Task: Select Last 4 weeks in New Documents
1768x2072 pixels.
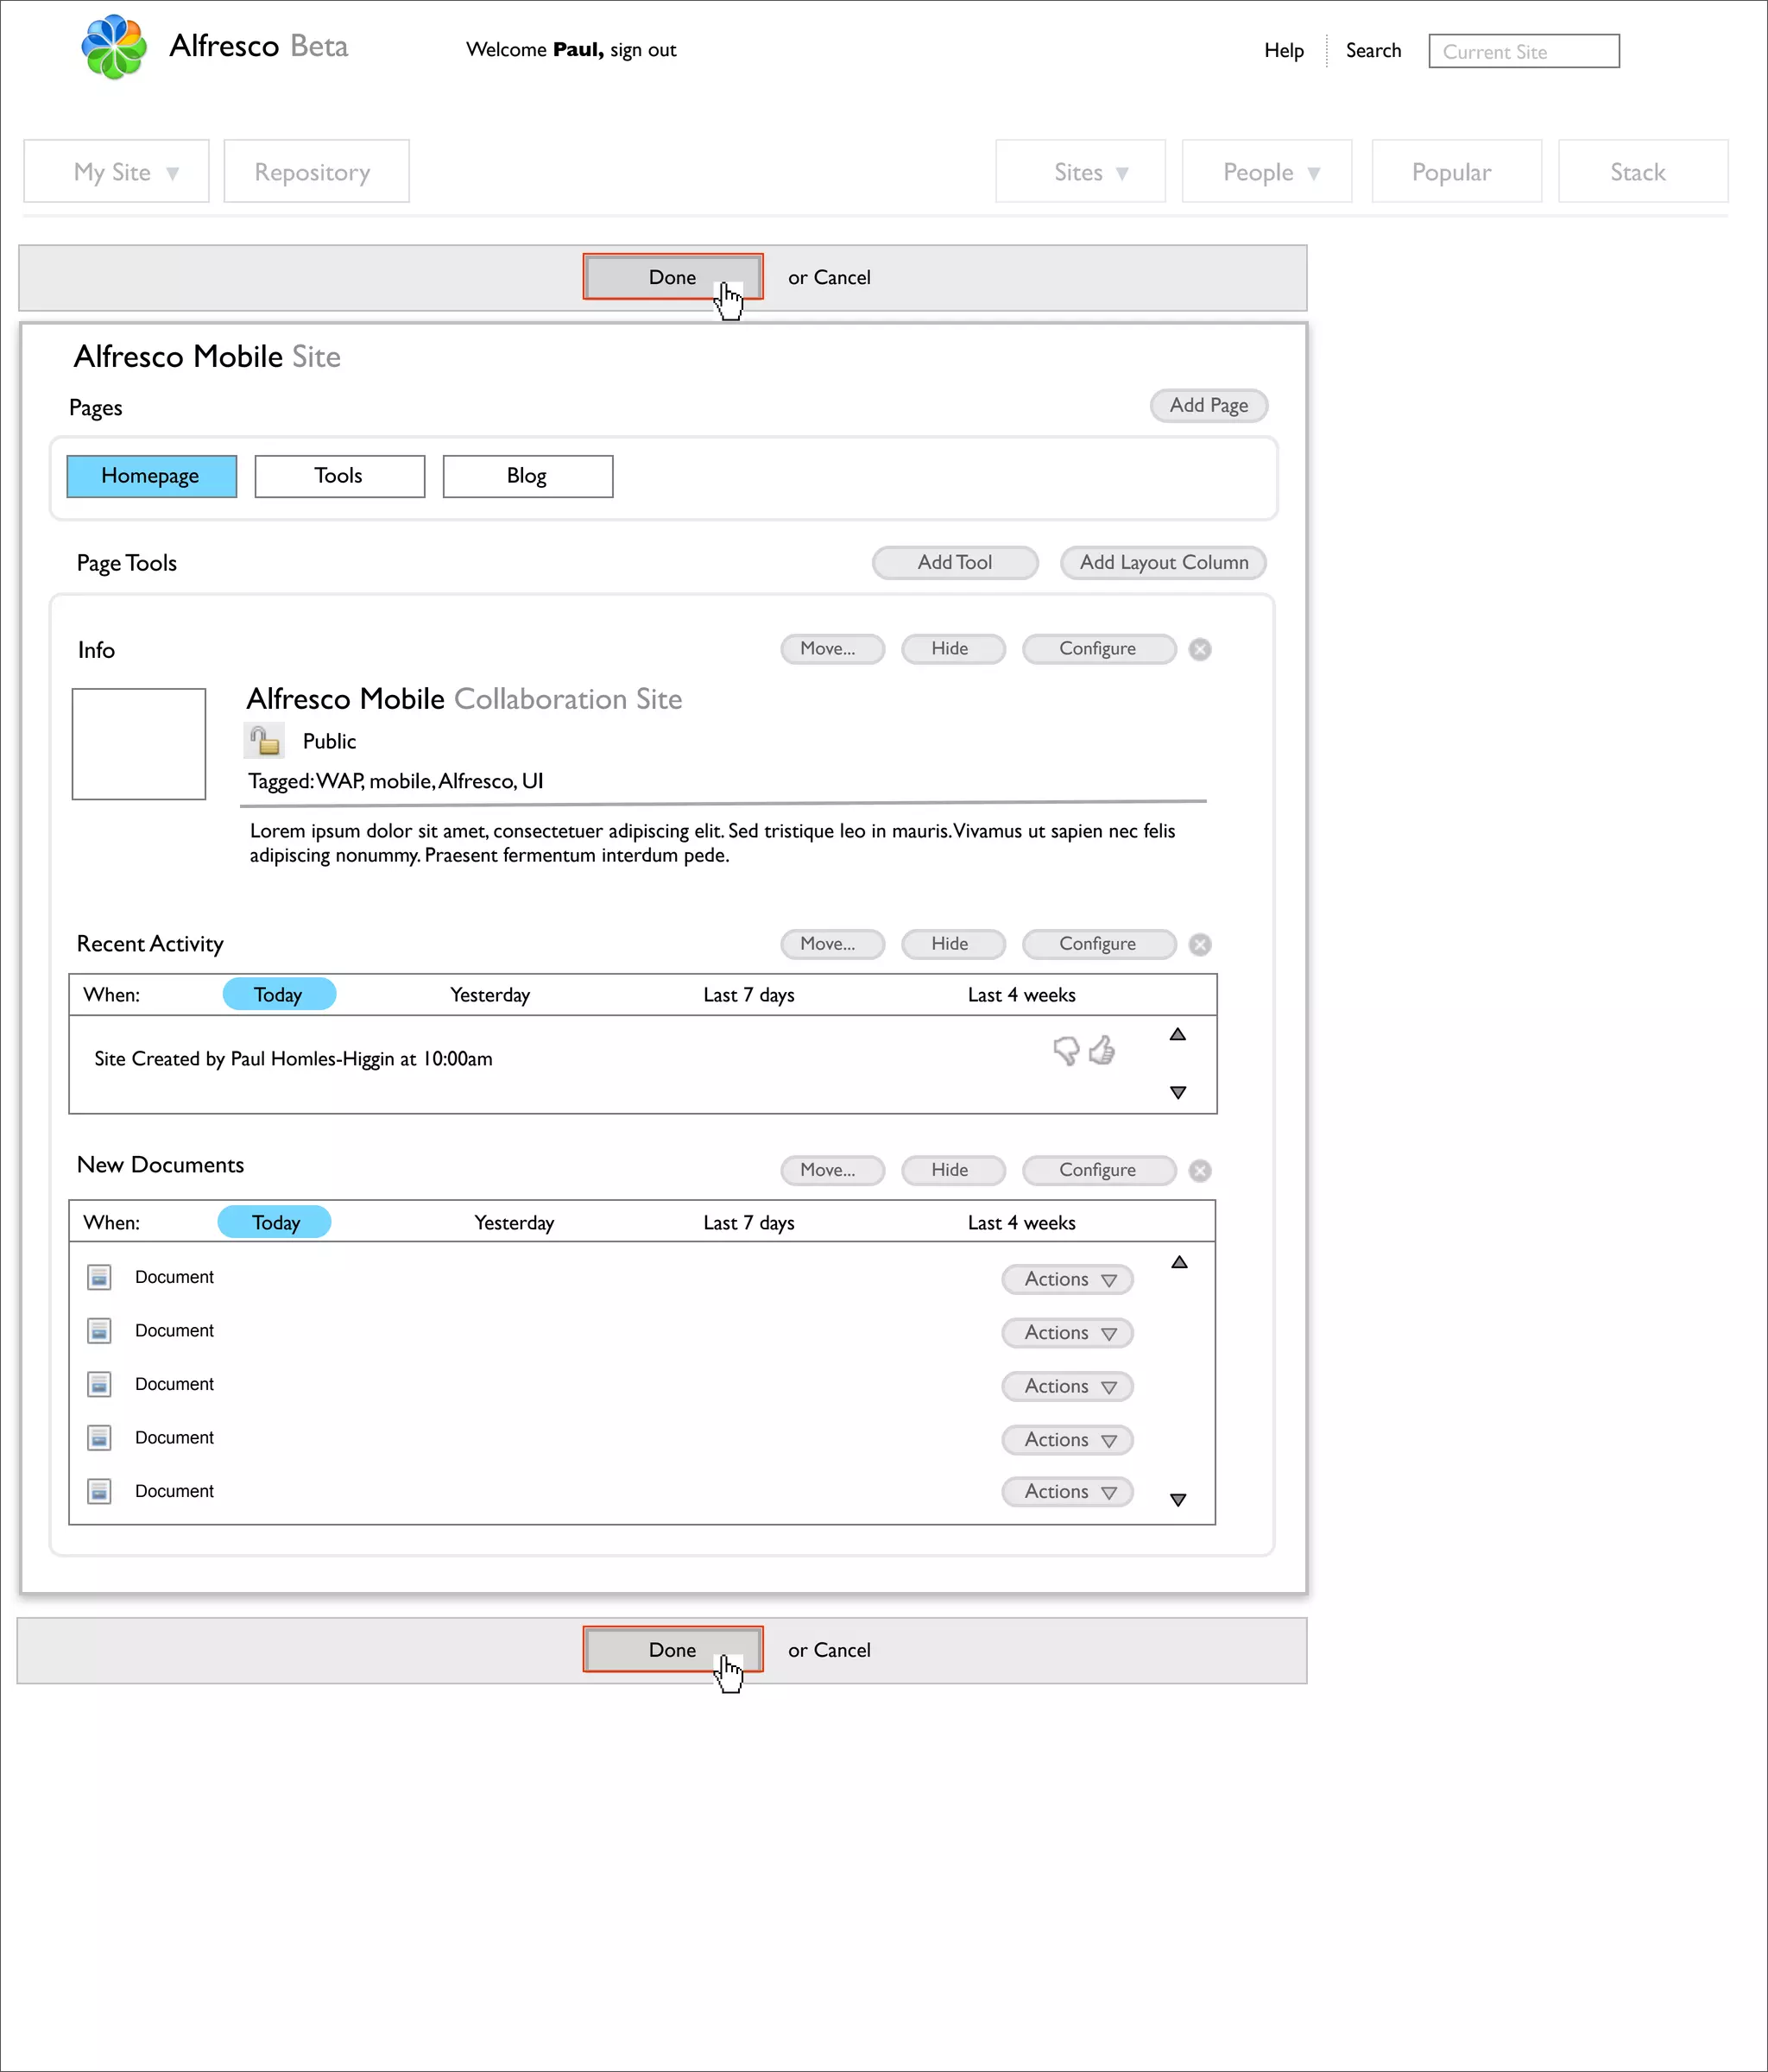Action: 1022,1223
